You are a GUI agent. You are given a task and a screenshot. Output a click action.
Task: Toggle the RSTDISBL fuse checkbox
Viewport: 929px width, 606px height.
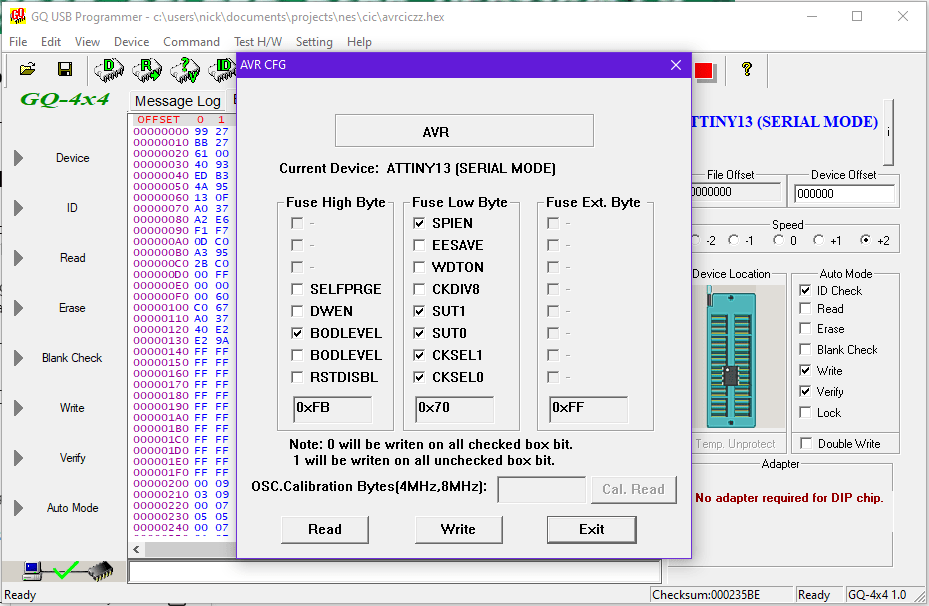click(x=297, y=377)
